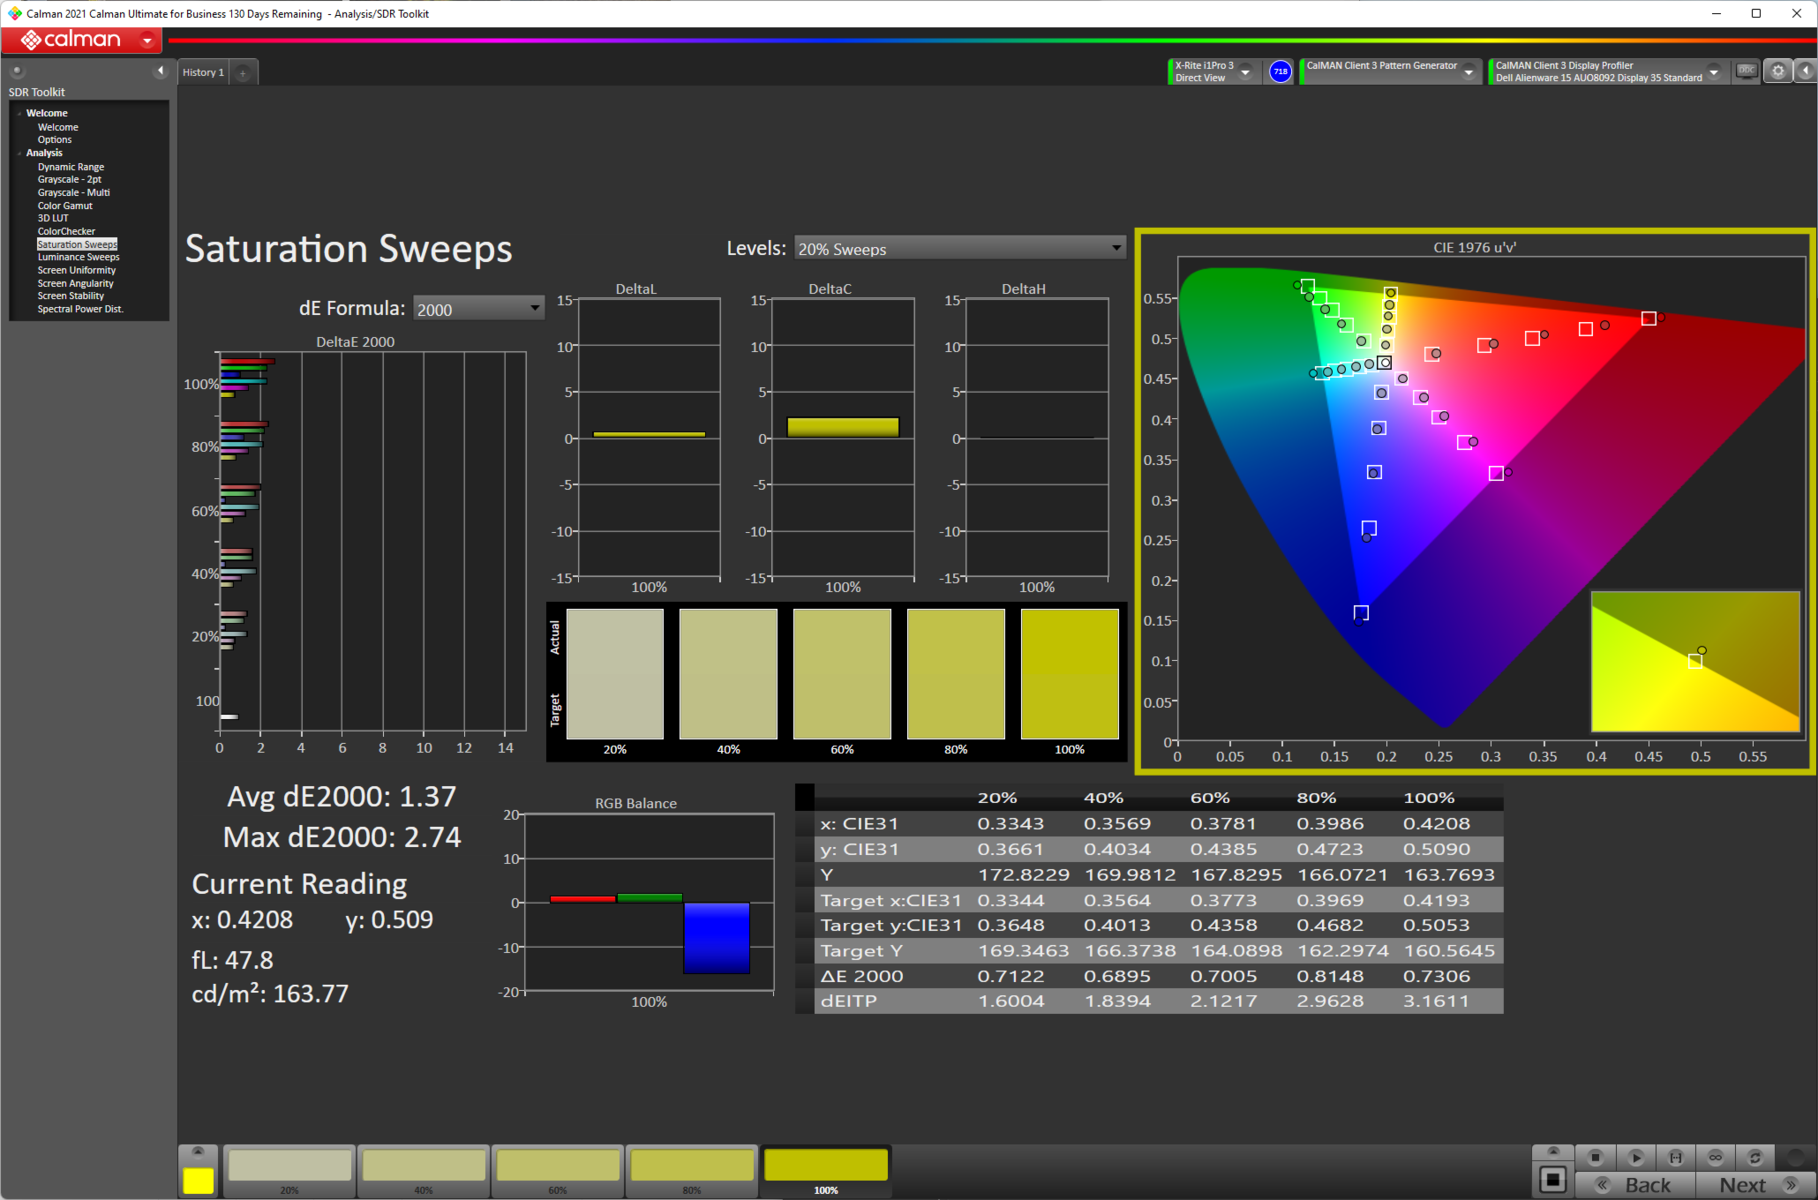Click the continuous read infinity icon

1715,1157
